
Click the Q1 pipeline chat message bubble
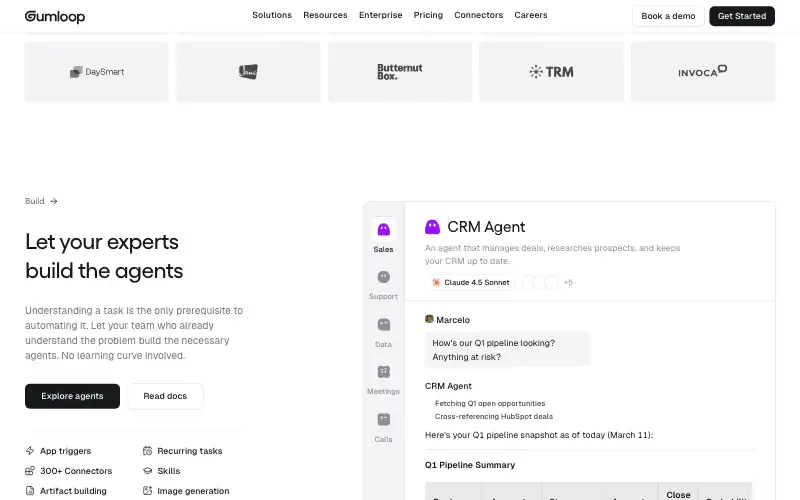[x=508, y=349]
